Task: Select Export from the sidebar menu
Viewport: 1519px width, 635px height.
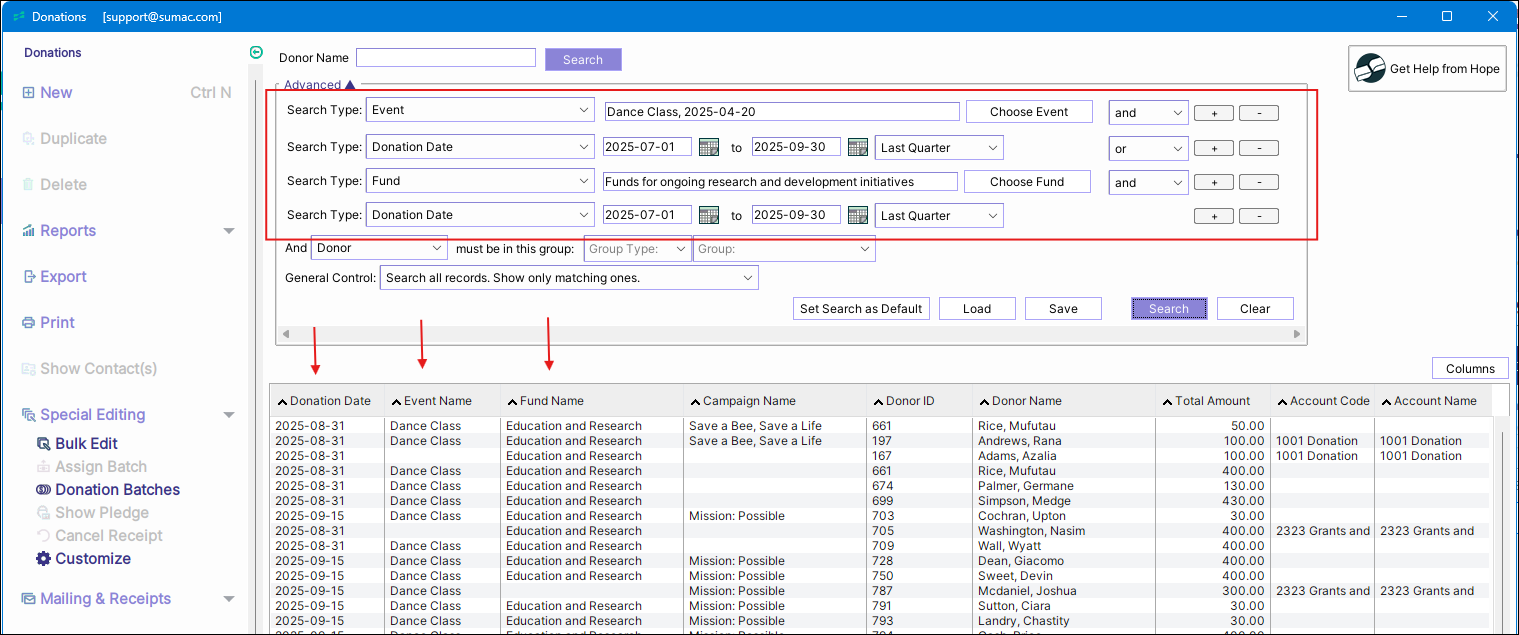Action: click(x=62, y=277)
